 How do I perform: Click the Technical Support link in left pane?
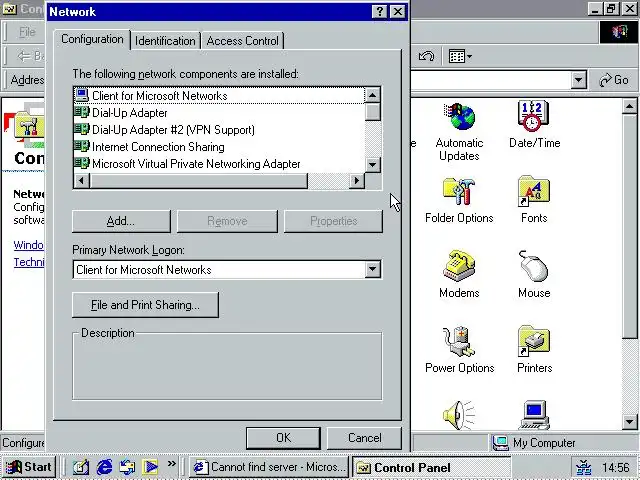pyautogui.click(x=29, y=262)
